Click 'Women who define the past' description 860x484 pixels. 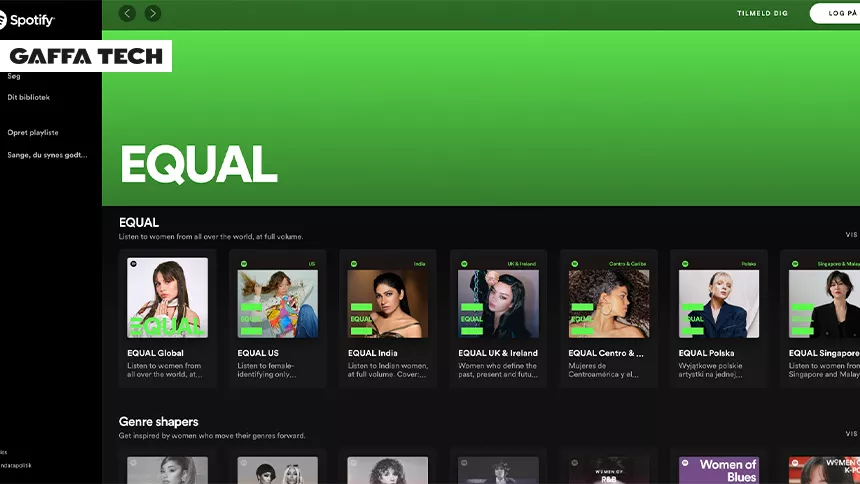(x=498, y=370)
